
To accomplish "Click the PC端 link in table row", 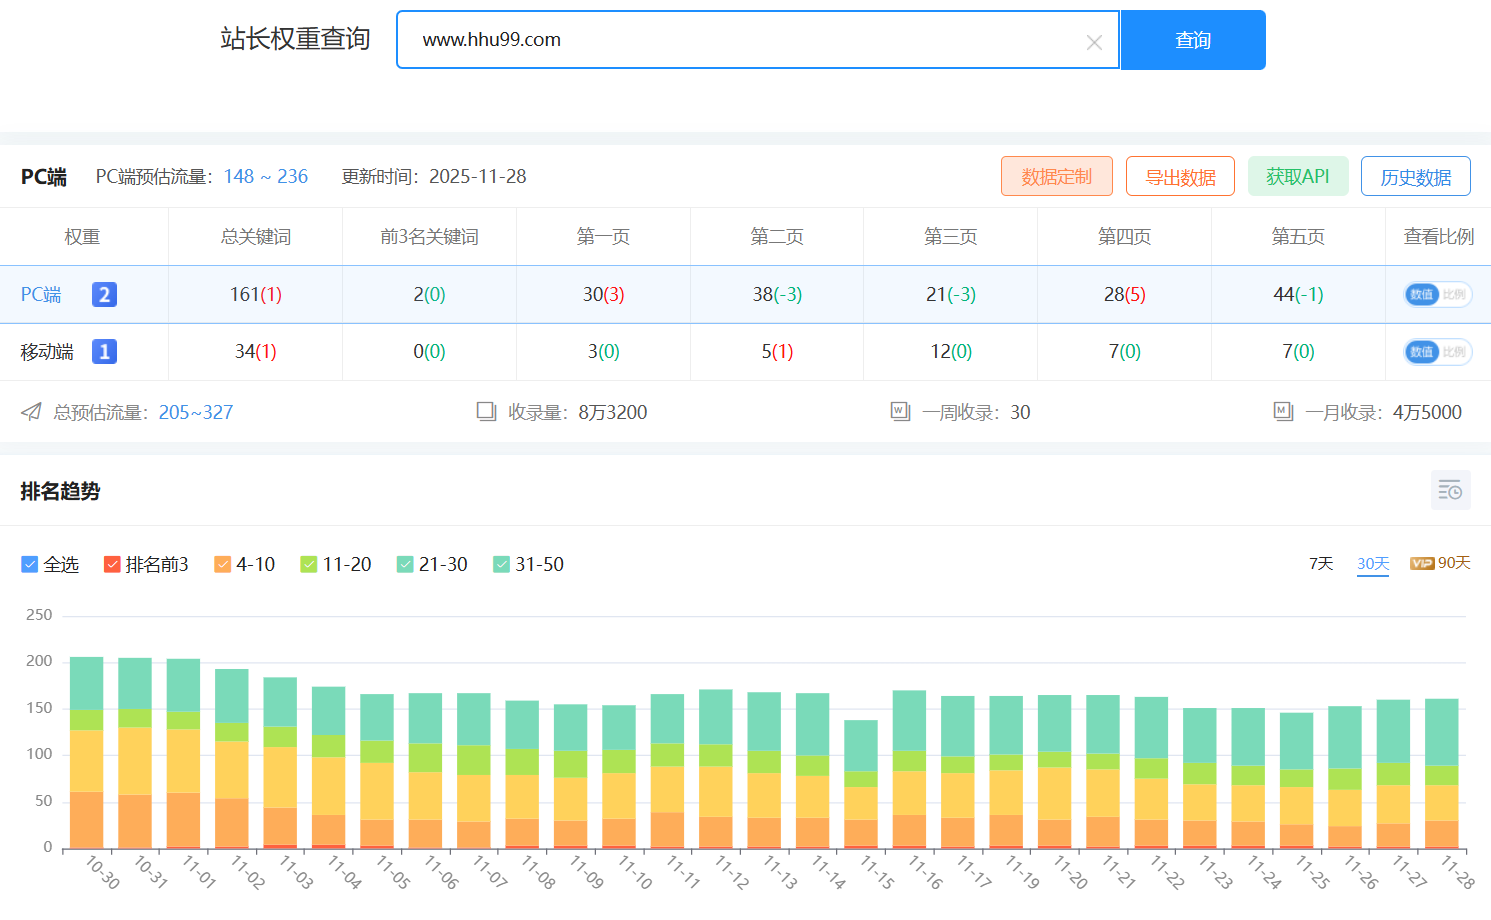I will tap(41, 295).
